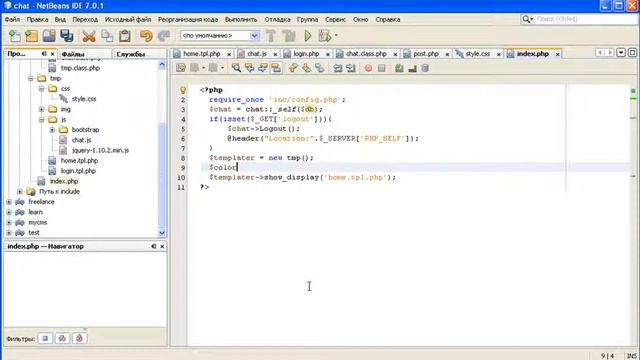Click Find Next Occurrence icon

[x=262, y=68]
